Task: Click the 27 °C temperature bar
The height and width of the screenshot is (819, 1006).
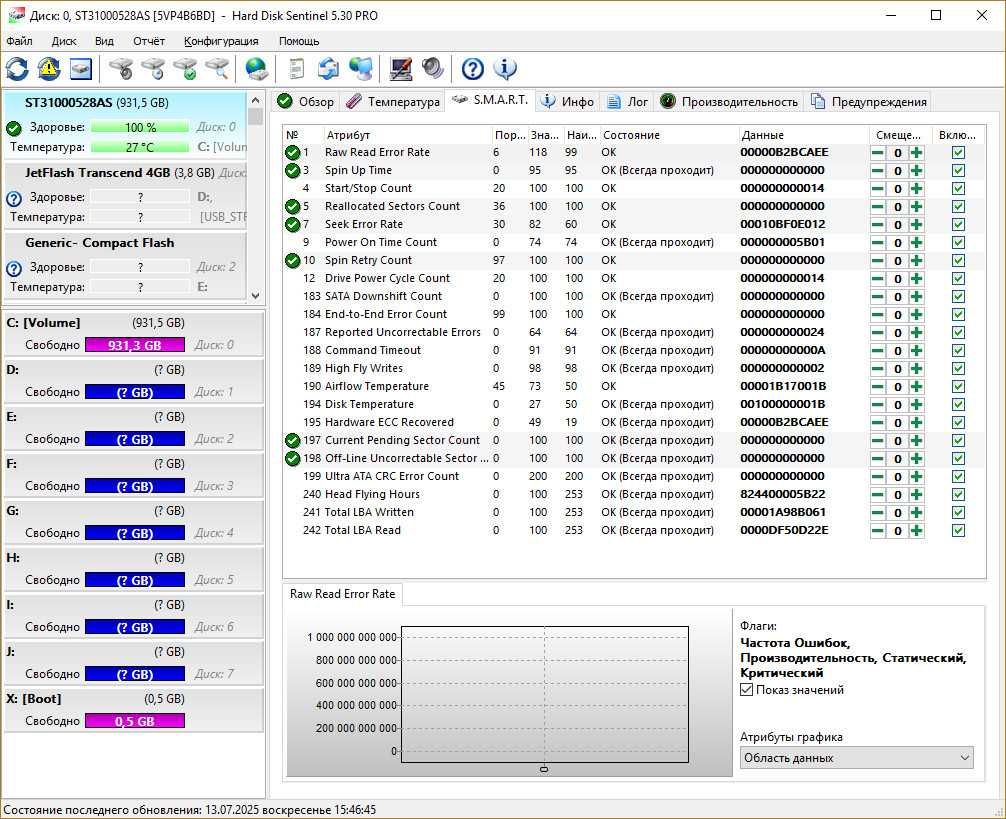Action: (x=140, y=148)
